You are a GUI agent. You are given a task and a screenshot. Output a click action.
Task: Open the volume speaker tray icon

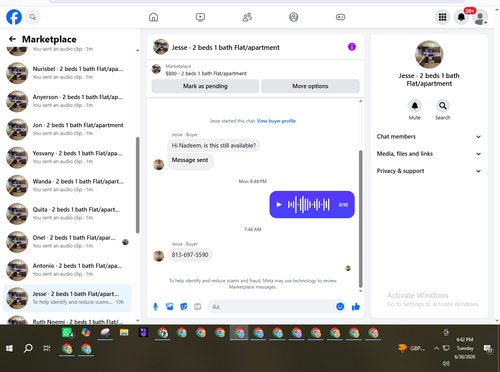(x=446, y=363)
